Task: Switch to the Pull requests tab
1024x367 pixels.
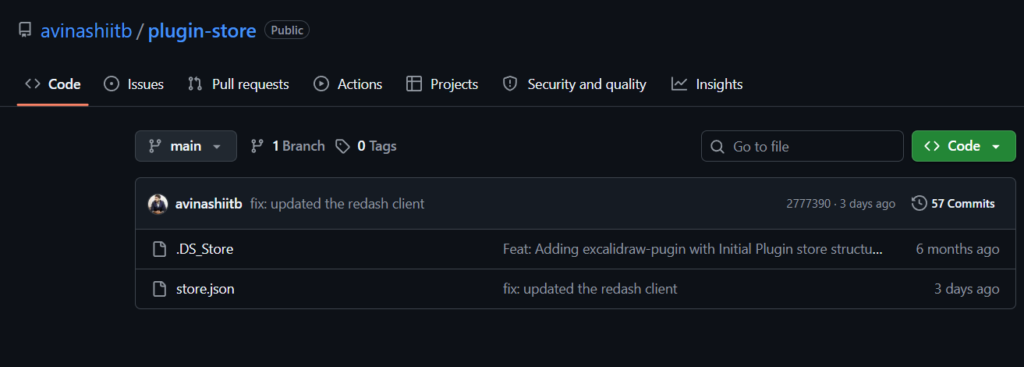Action: 238,84
